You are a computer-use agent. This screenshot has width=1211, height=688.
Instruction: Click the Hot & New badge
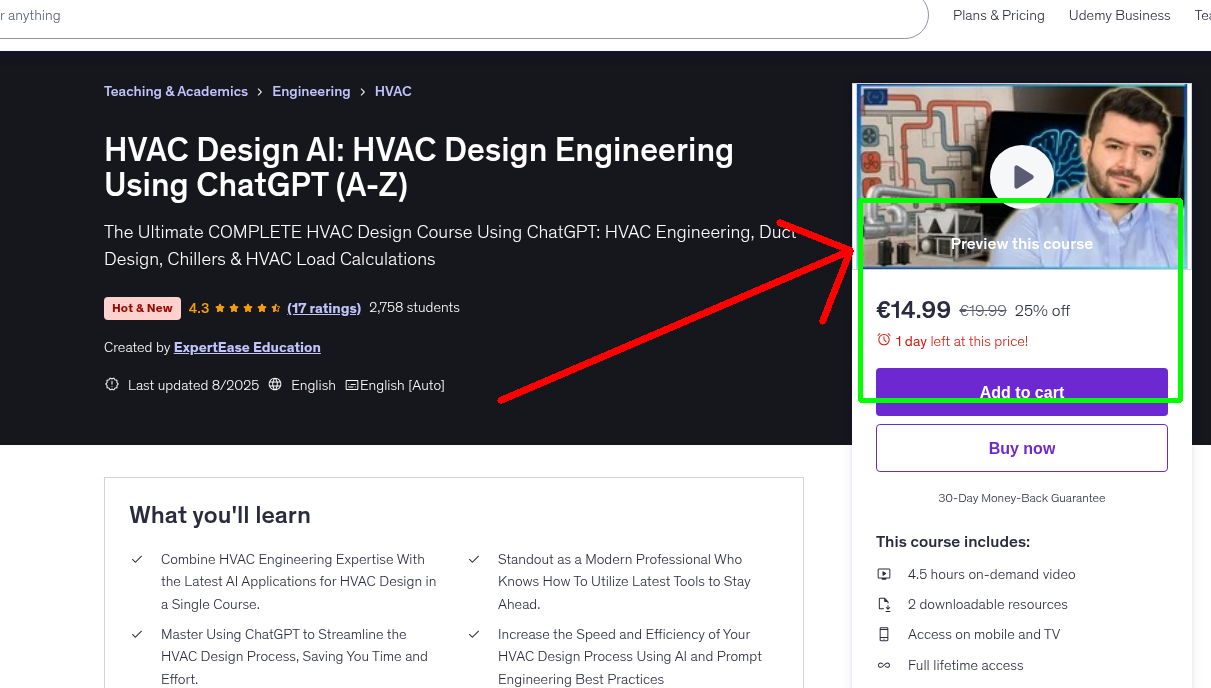(x=141, y=308)
